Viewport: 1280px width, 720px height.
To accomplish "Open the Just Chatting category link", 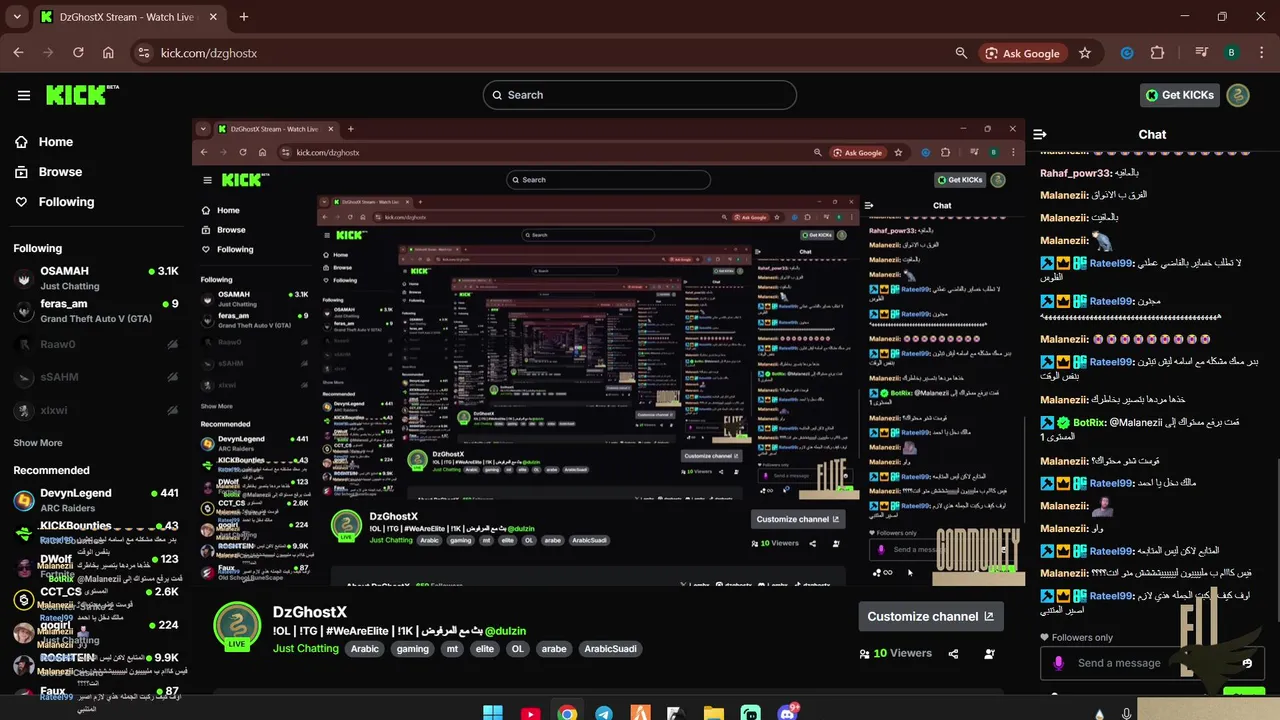I will (306, 649).
